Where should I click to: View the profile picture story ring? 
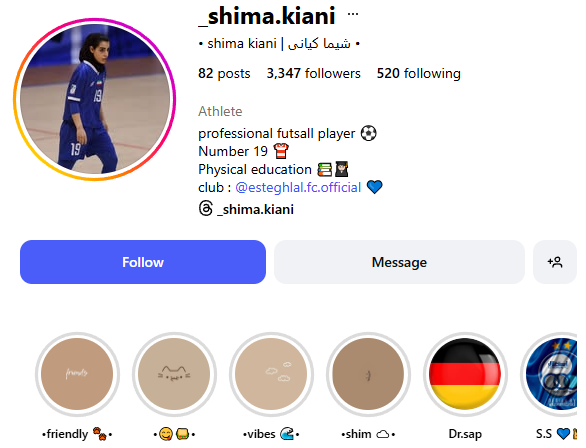95,99
